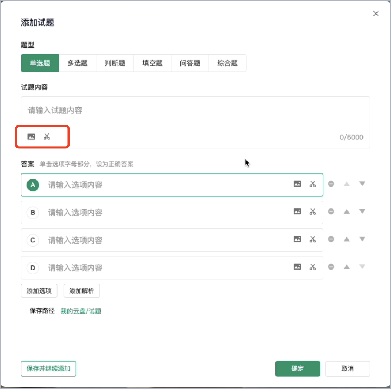Insert image into option A
The width and height of the screenshot is (392, 390).
point(297,184)
